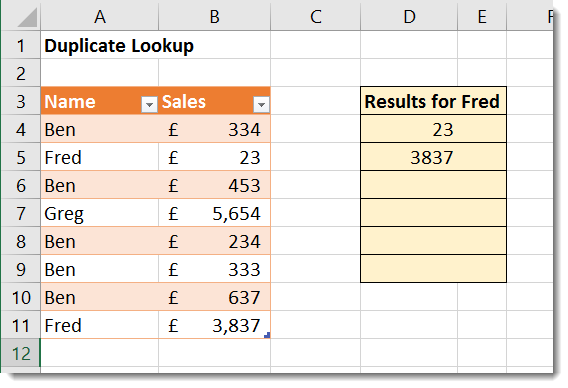The image size is (568, 388).
Task: Click the Select All corner triangle
Action: (27, 17)
